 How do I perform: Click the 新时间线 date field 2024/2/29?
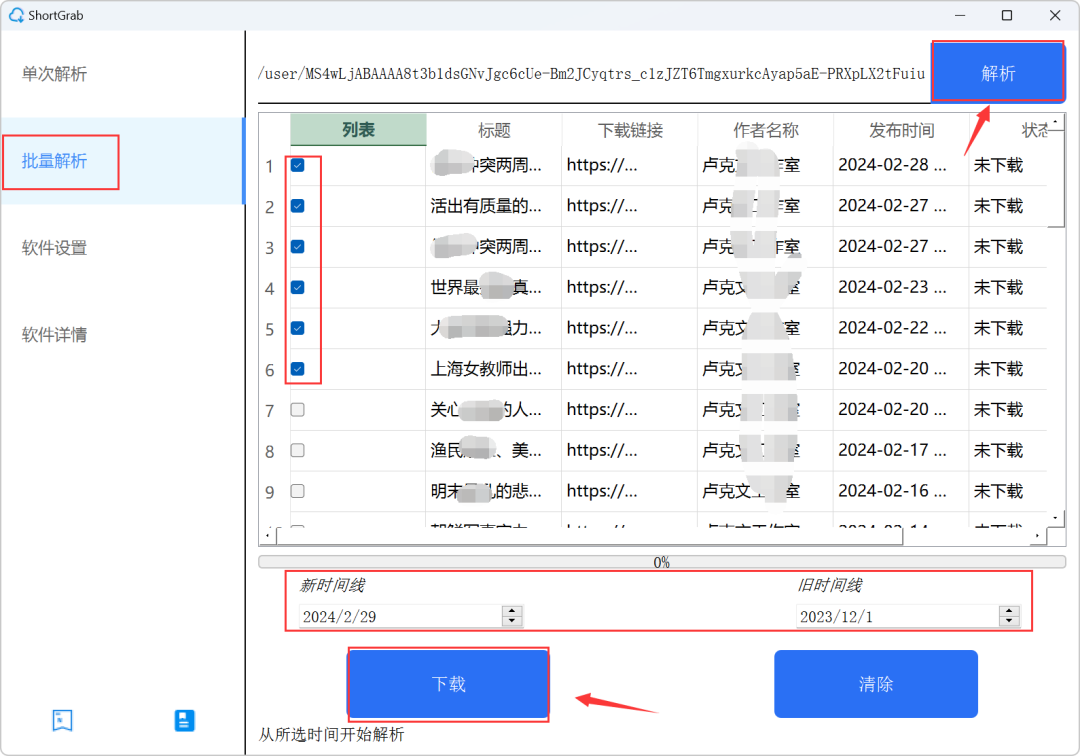[402, 616]
